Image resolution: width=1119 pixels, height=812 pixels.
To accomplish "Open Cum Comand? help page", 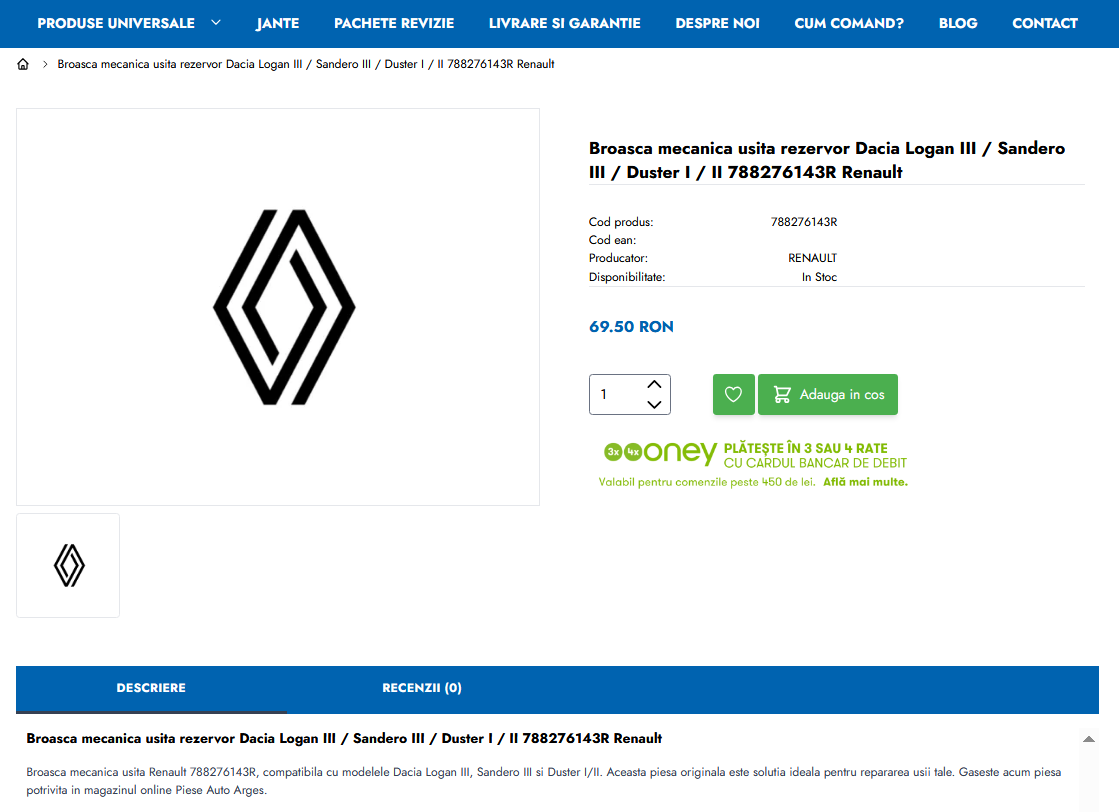I will (x=849, y=23).
